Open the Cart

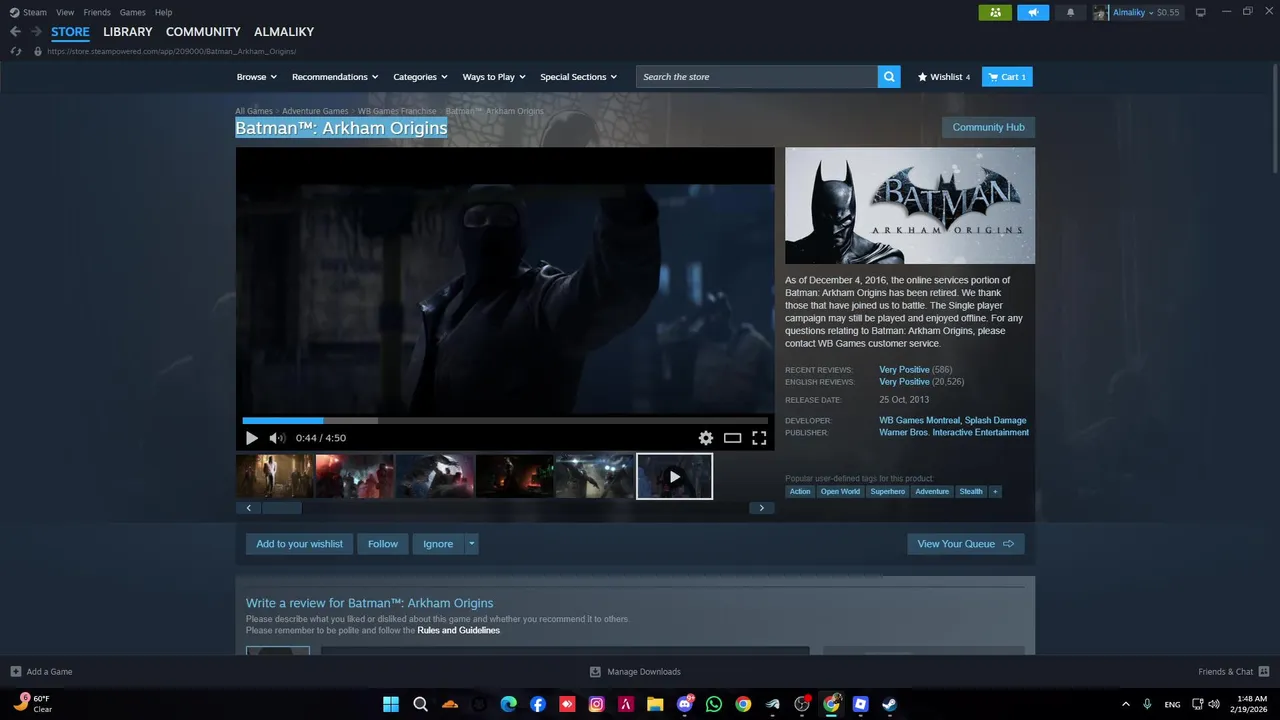[x=1007, y=77]
